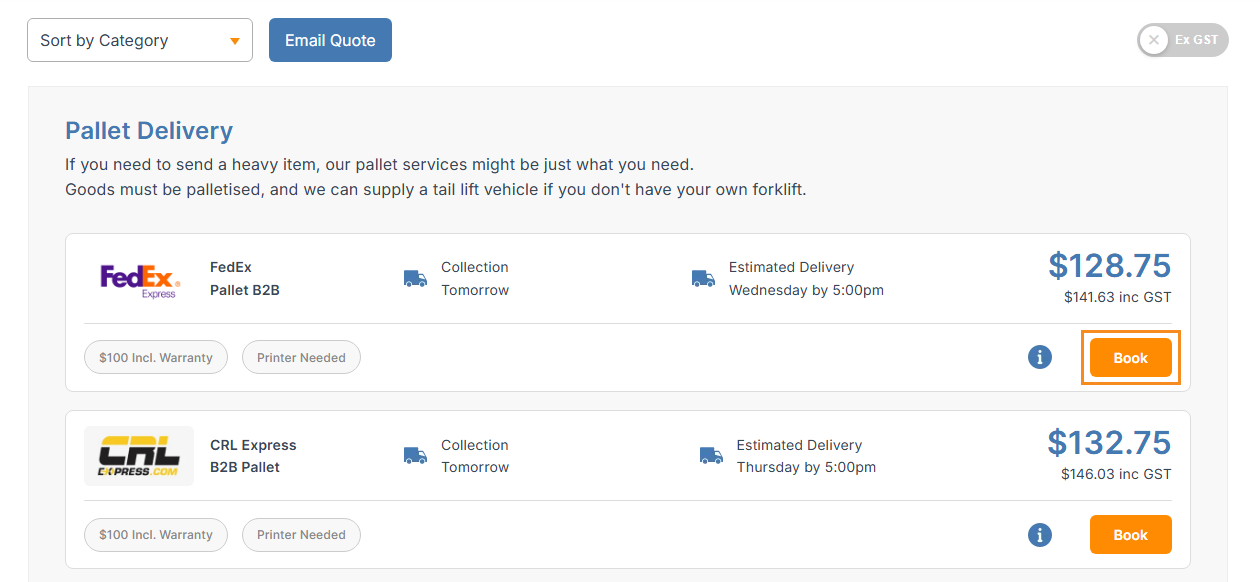Image resolution: width=1260 pixels, height=582 pixels.
Task: Click the FedEx estimated delivery truck icon
Action: point(703,278)
